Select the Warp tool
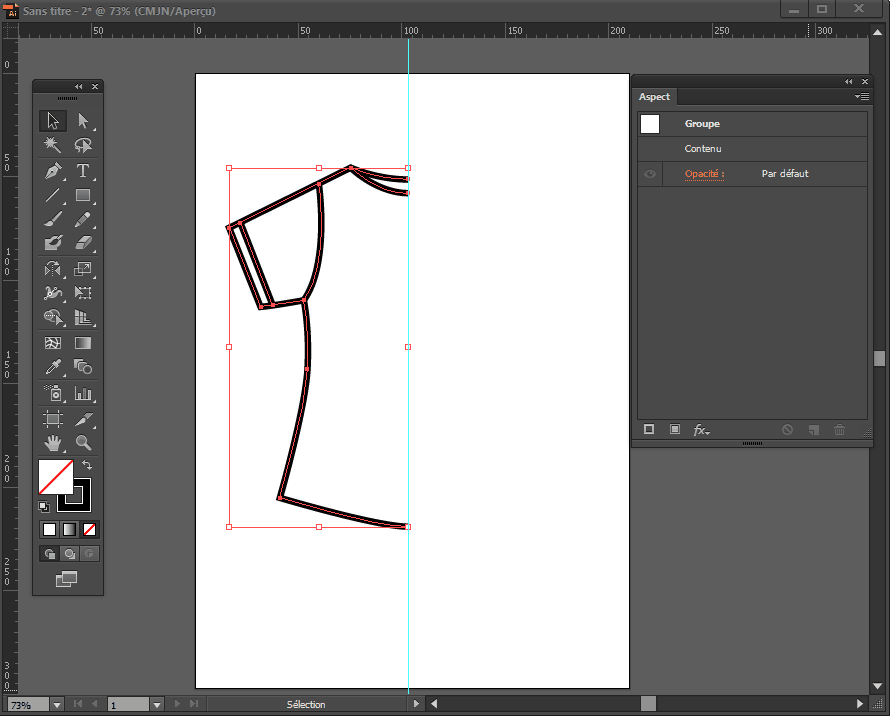Screen dimensions: 890x716 53,293
